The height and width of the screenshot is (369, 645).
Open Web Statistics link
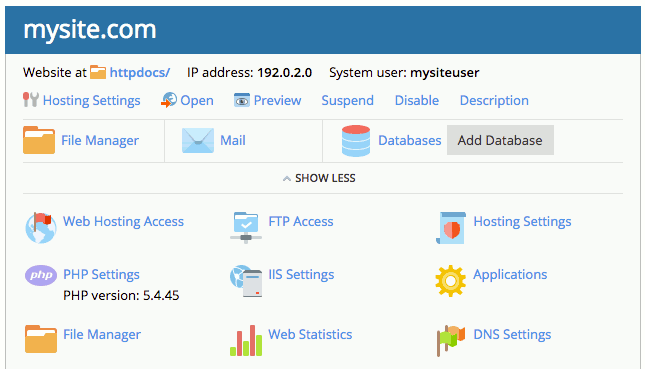(x=310, y=334)
